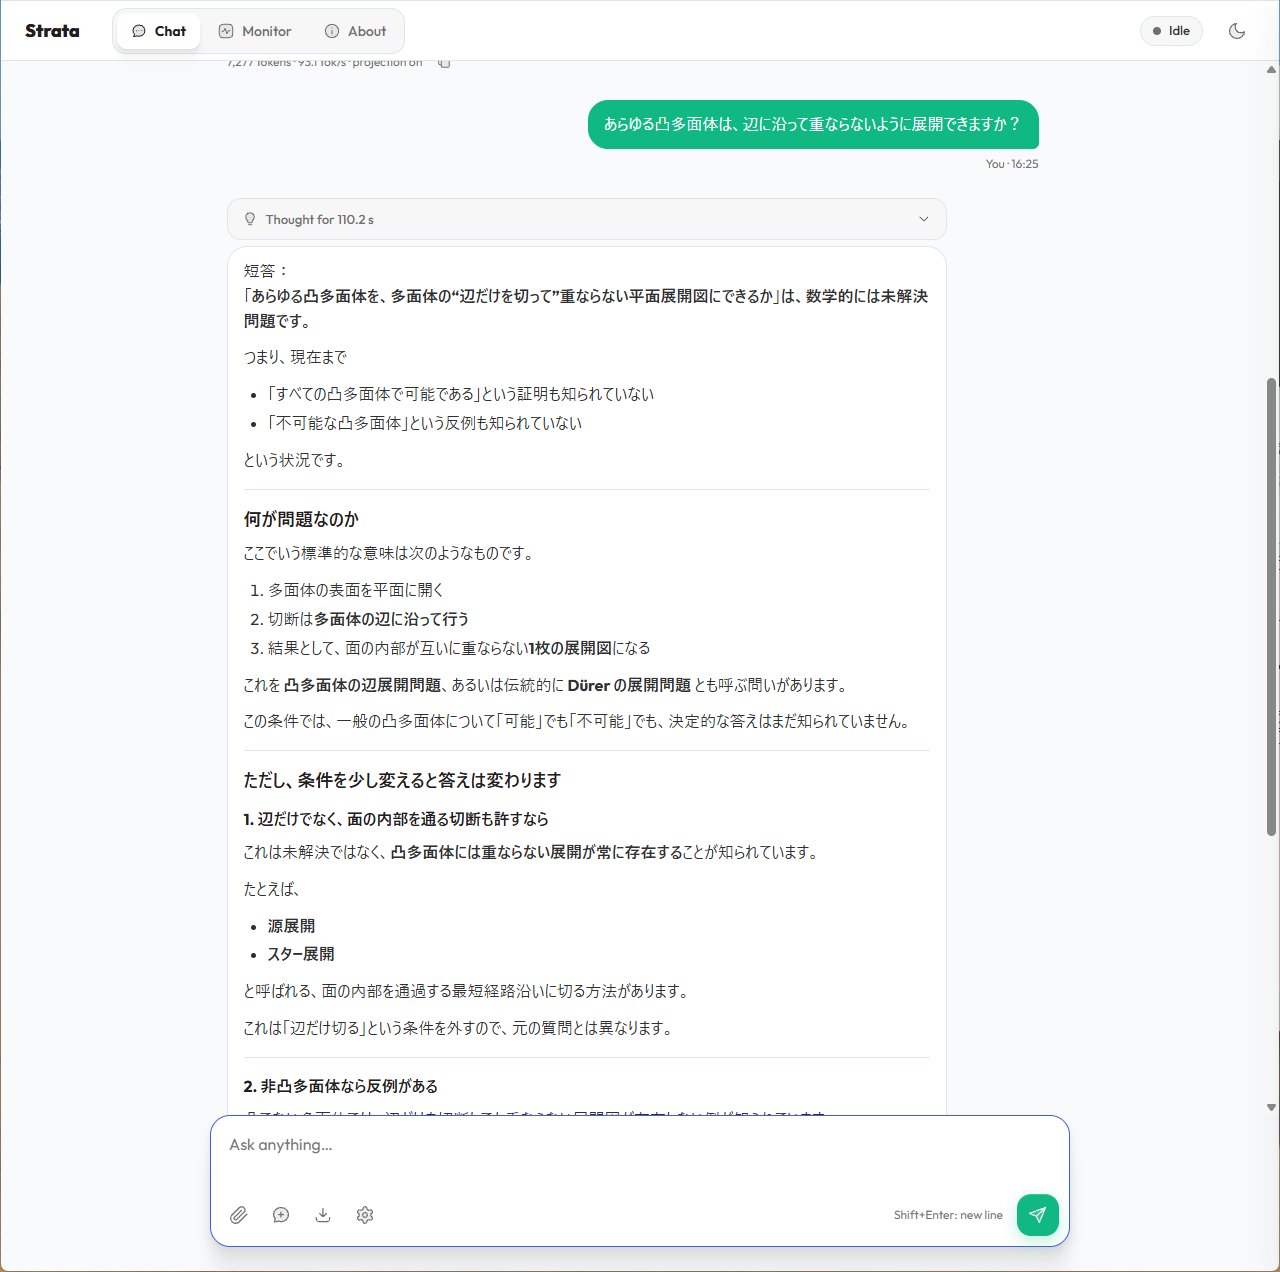The image size is (1280, 1272).
Task: Click the timestamp You · 16:25
Action: (x=1012, y=164)
